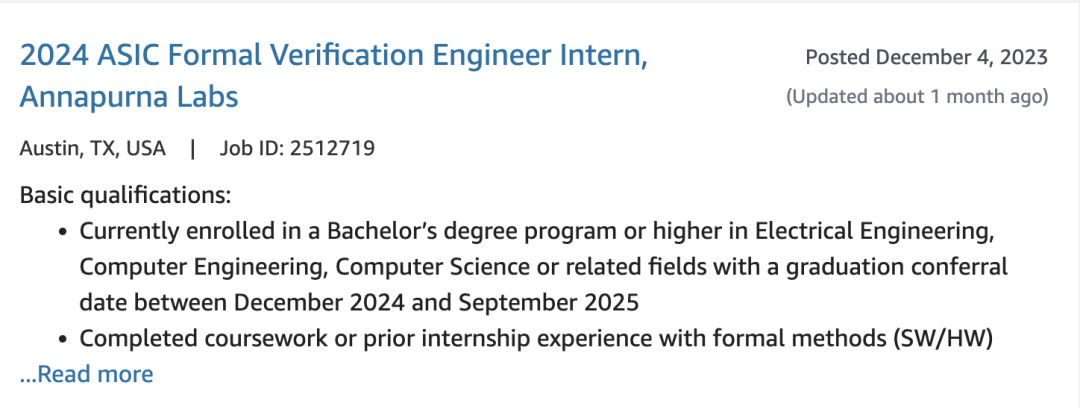Click the Completed coursework or prior internship line
The image size is (1080, 409).
[536, 339]
